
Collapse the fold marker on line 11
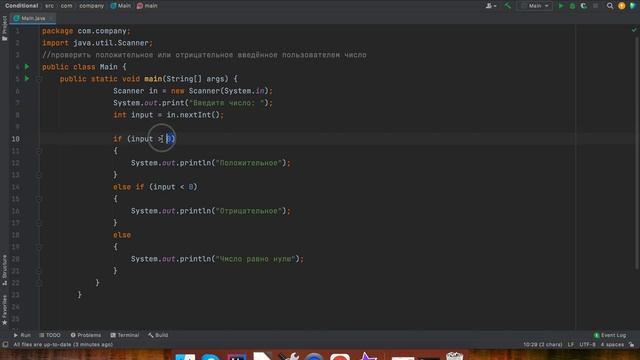(39, 151)
